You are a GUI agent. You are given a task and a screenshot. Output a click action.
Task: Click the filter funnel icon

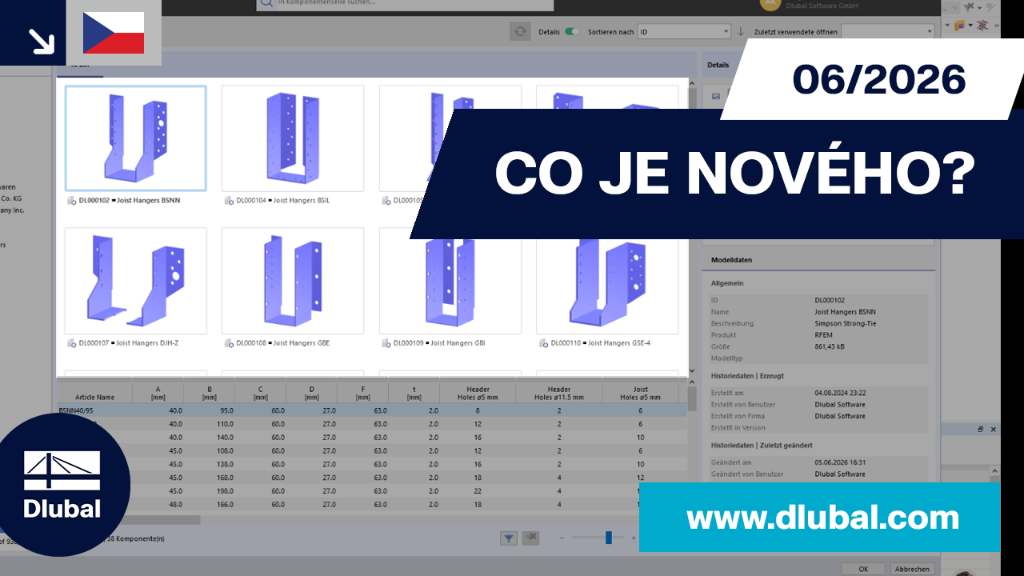tap(509, 538)
